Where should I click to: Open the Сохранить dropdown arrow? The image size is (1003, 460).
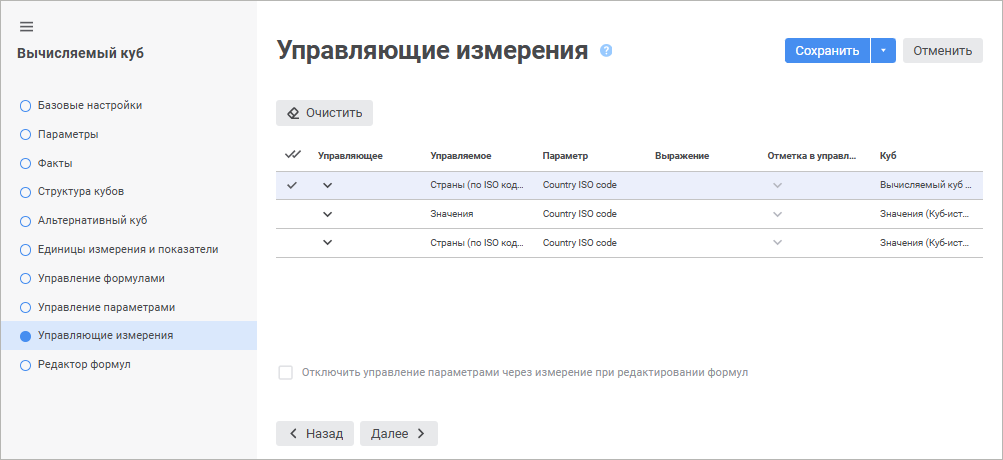tap(883, 51)
